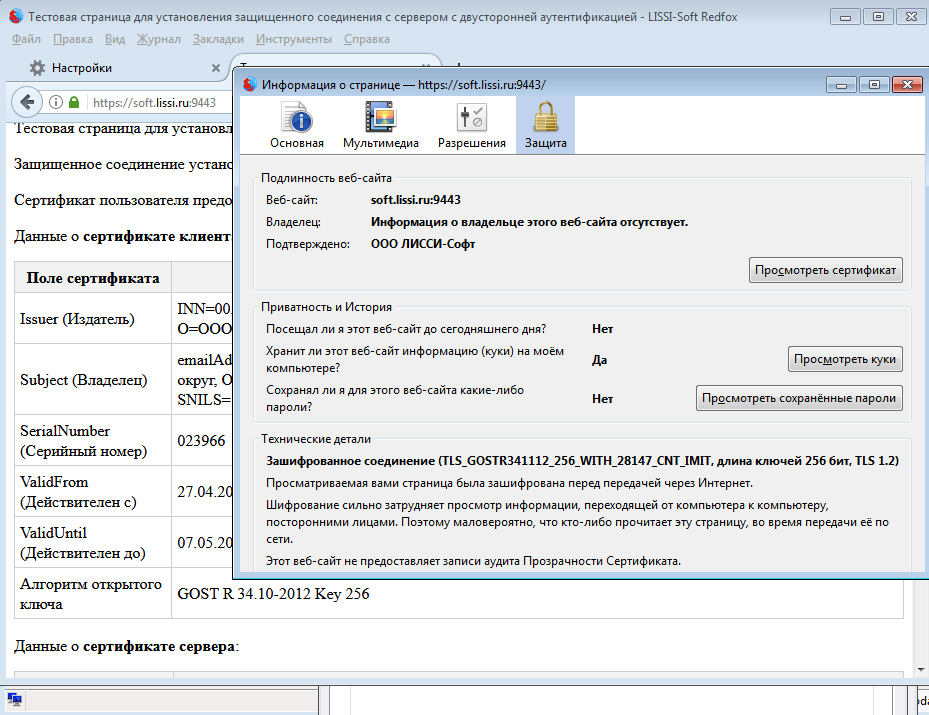Click the ValidUntil (Действителен до) cell
Image resolution: width=929 pixels, height=715 pixels.
point(93,543)
